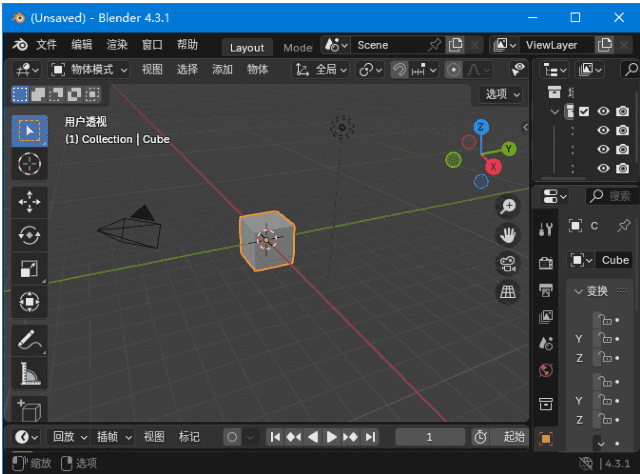
Task: Choose subtract selection mode icon
Action: coord(56,94)
